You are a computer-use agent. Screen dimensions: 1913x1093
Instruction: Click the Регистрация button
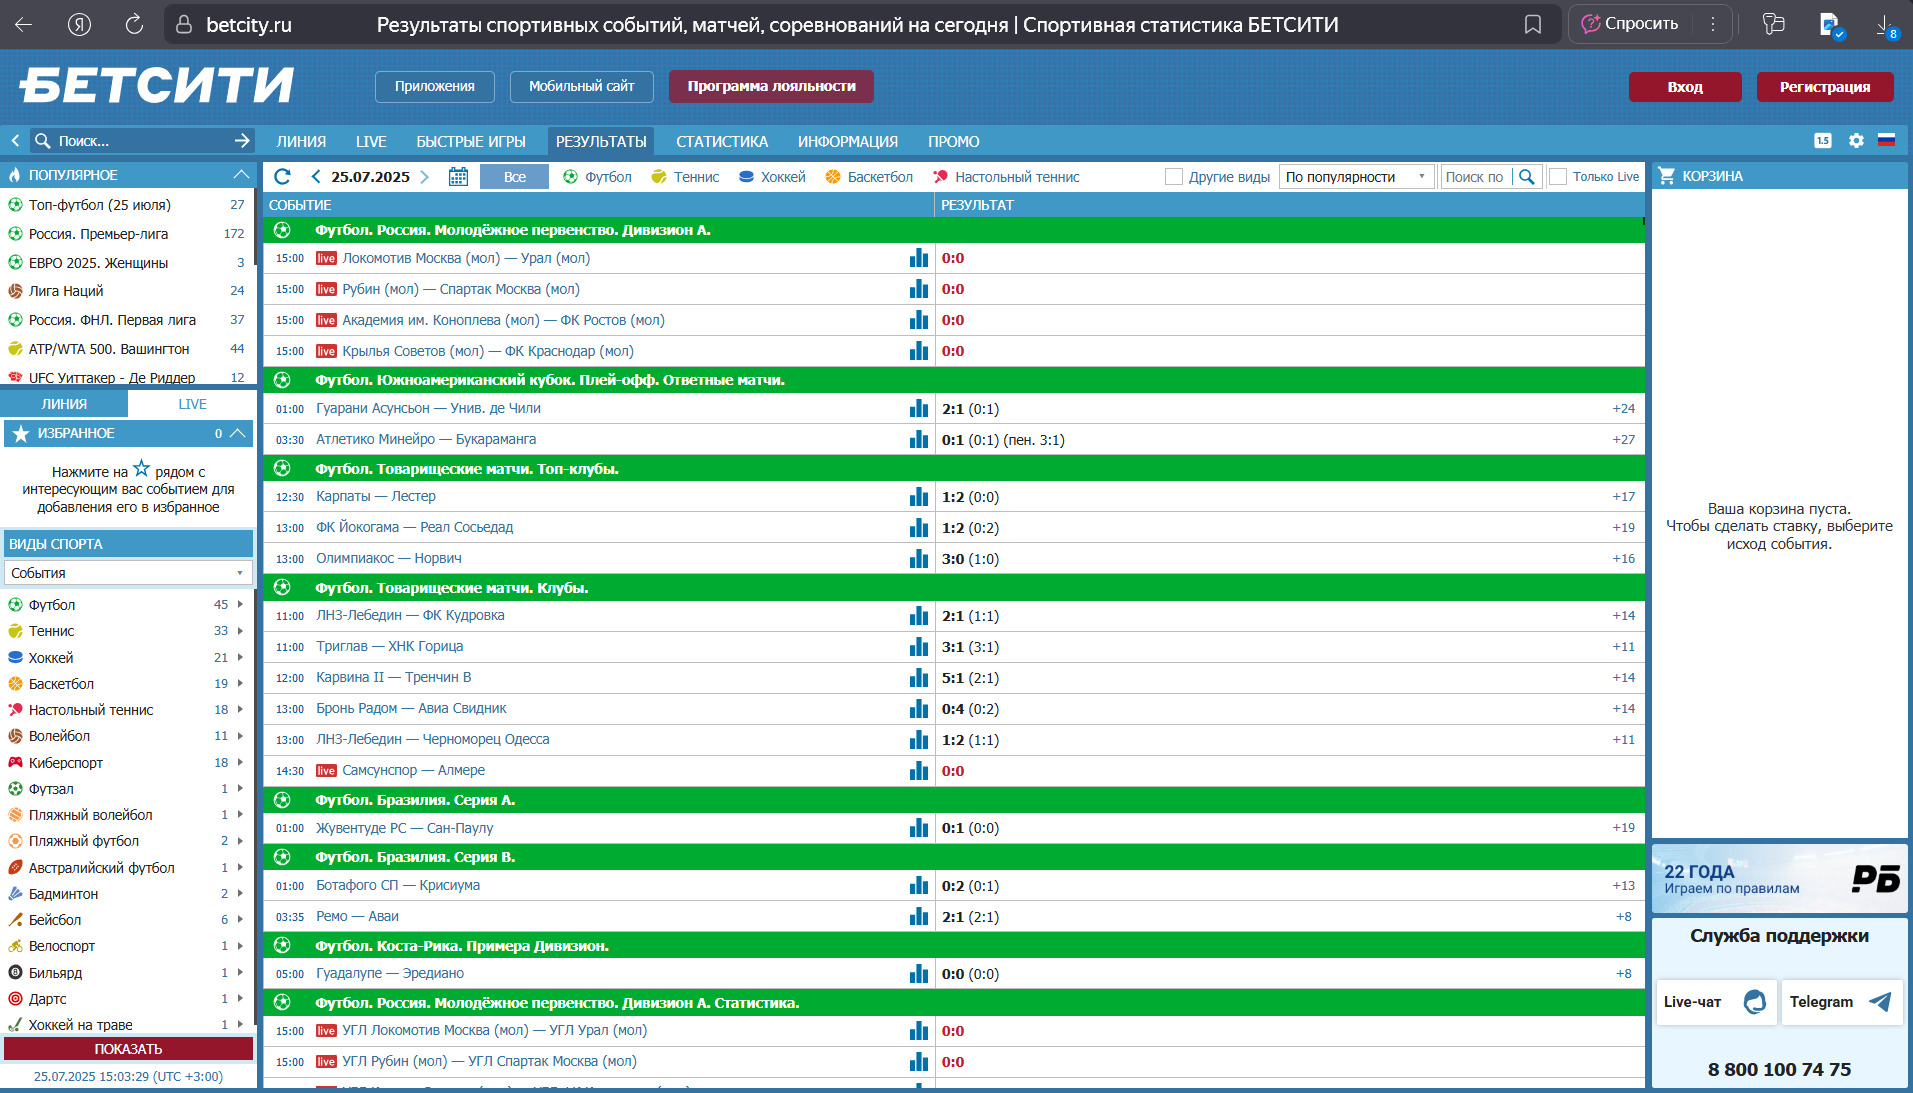coord(1825,87)
